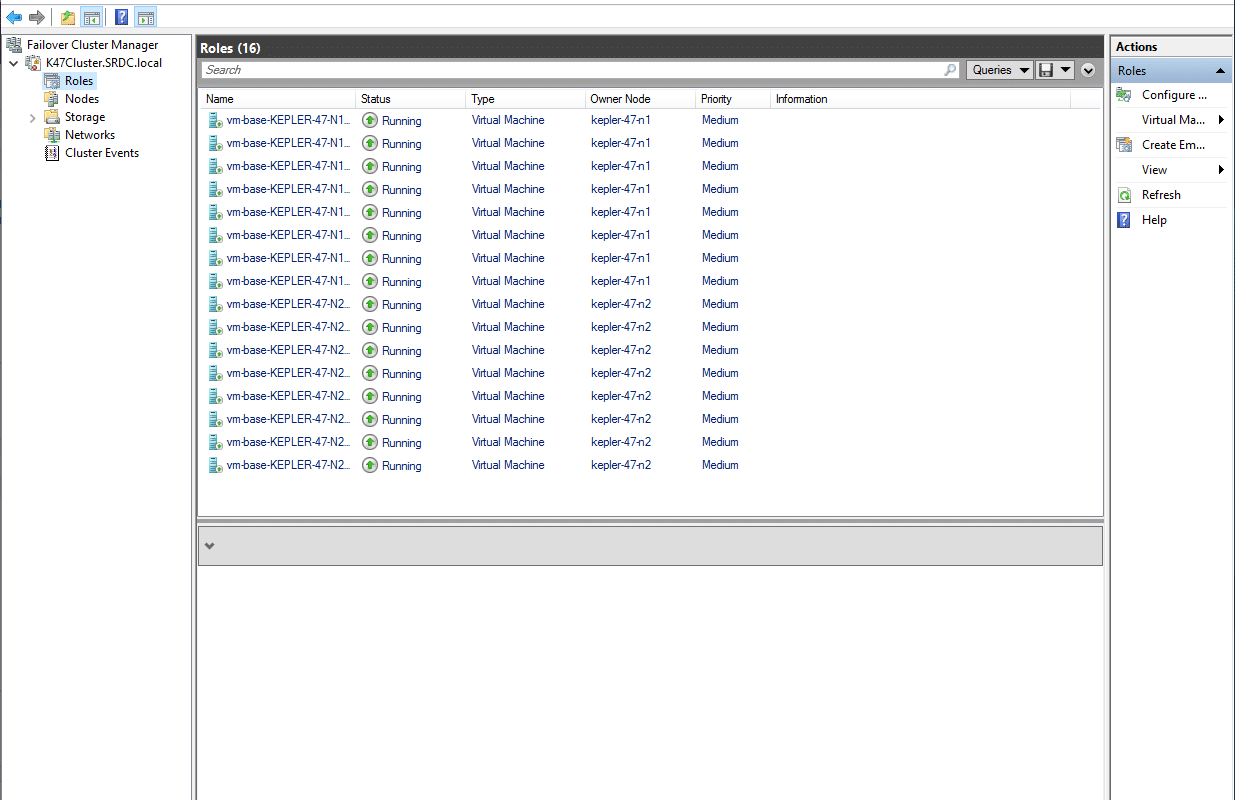
Task: Open the Virtual Machines submenu
Action: (1173, 120)
